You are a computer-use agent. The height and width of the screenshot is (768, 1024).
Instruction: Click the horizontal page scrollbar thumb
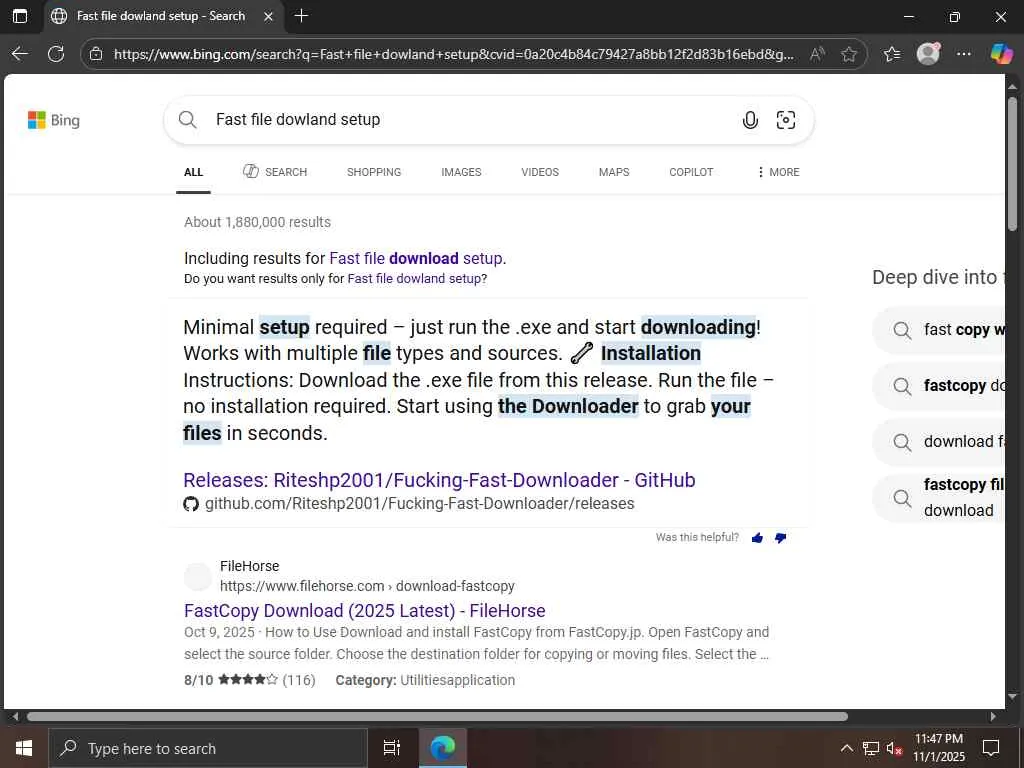pyautogui.click(x=438, y=716)
